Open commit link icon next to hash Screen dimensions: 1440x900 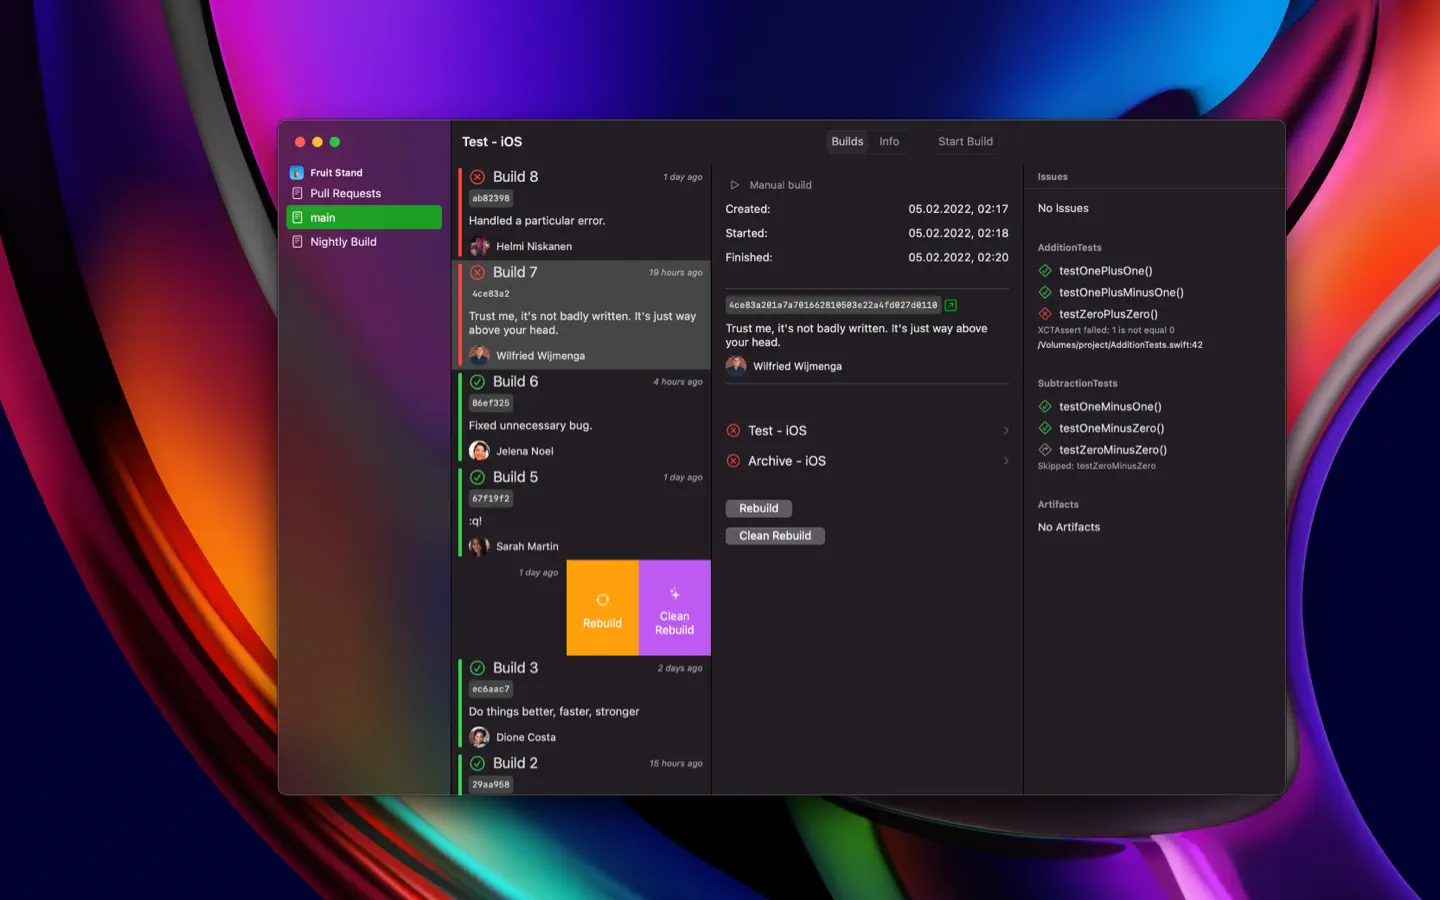click(x=951, y=305)
